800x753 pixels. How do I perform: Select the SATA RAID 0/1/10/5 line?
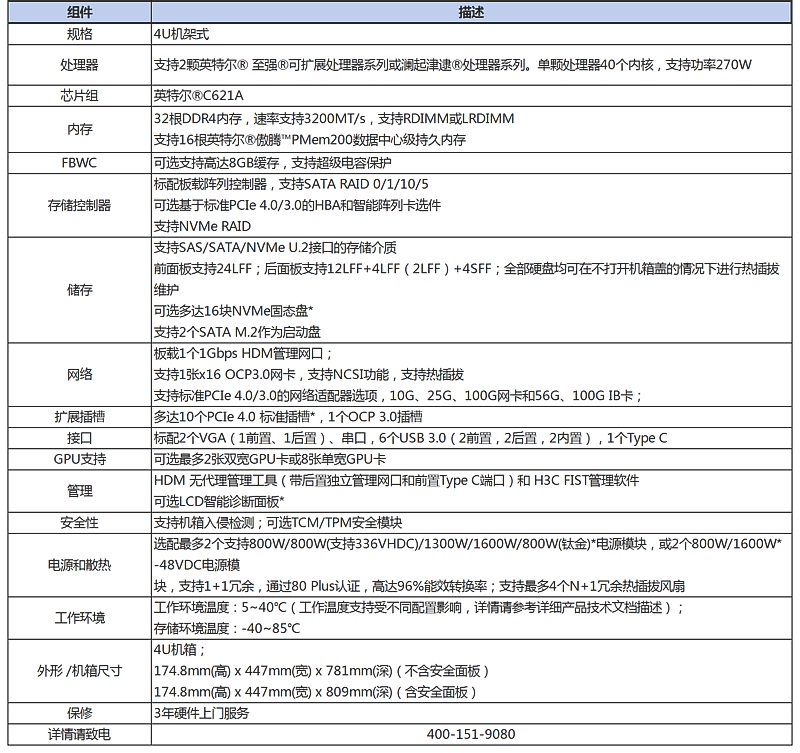click(291, 184)
